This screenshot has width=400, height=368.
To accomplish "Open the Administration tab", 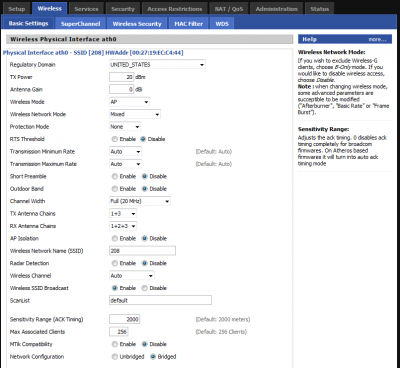I will [277, 9].
